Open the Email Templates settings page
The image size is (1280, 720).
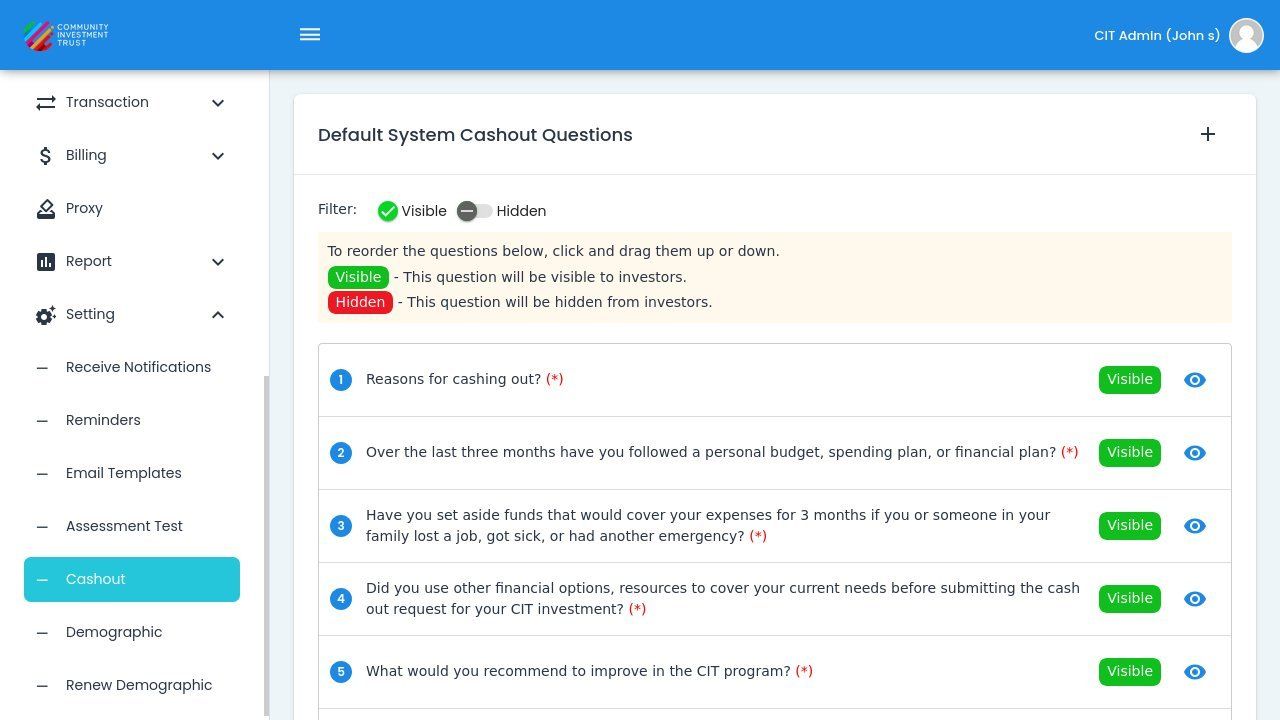pos(123,473)
